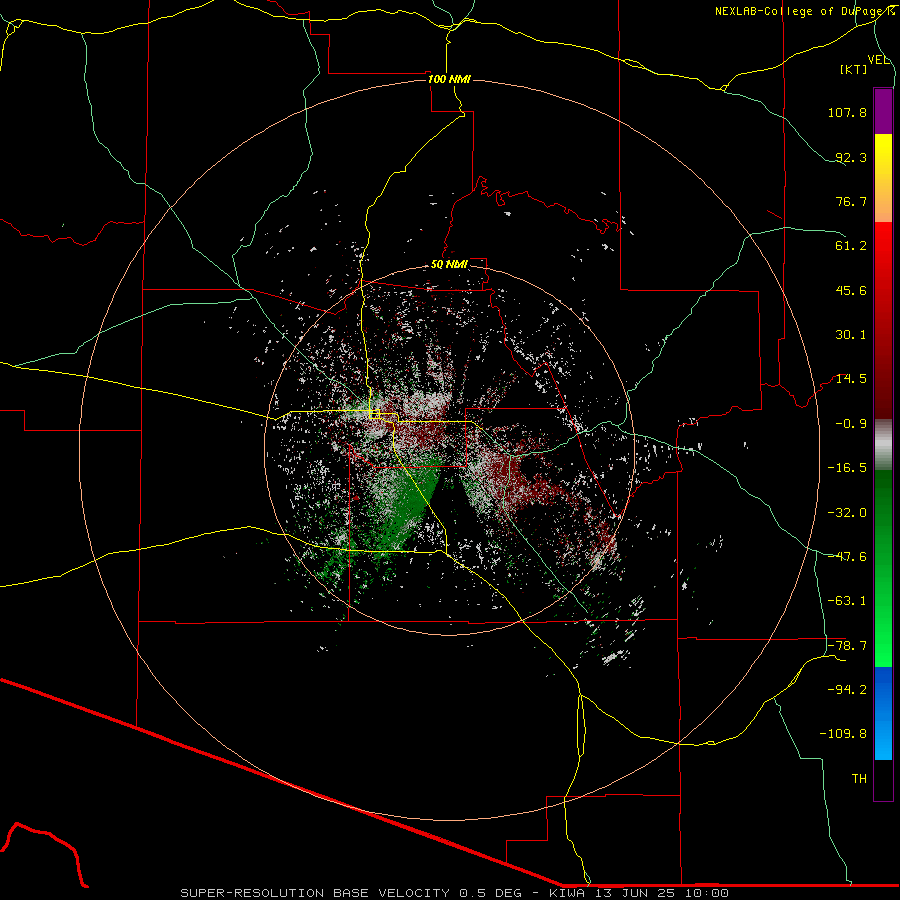Click the 76.7 velocity scale value
This screenshot has height=900, width=900.
(851, 201)
